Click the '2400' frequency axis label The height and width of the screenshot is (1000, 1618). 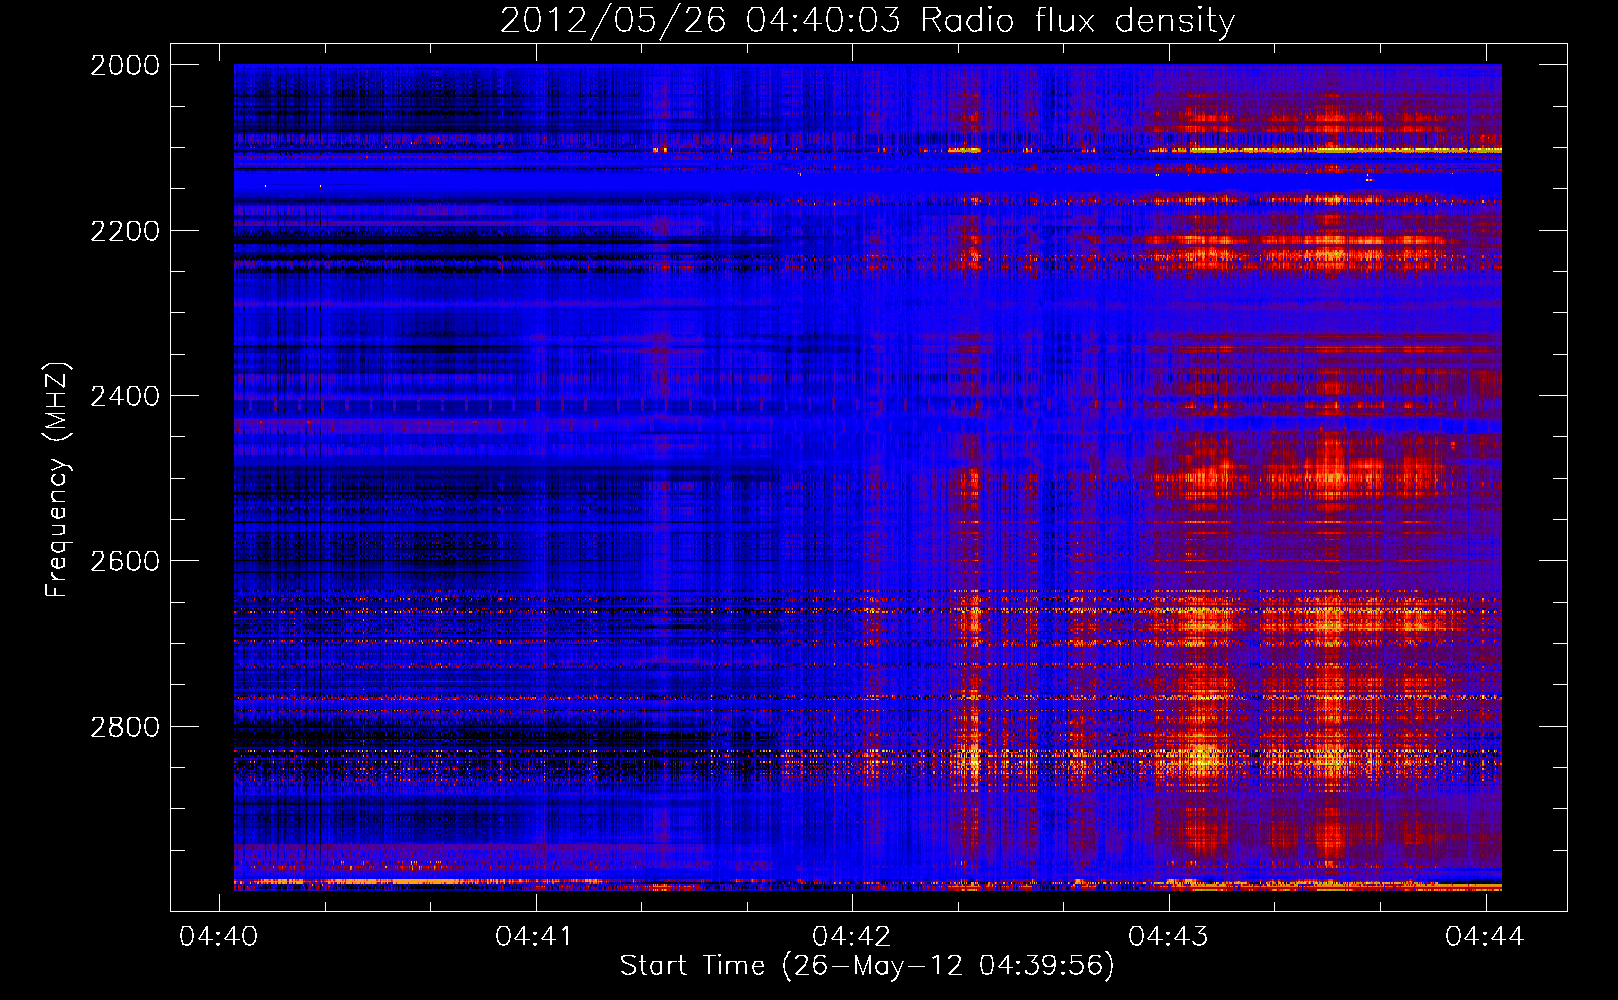click(125, 396)
